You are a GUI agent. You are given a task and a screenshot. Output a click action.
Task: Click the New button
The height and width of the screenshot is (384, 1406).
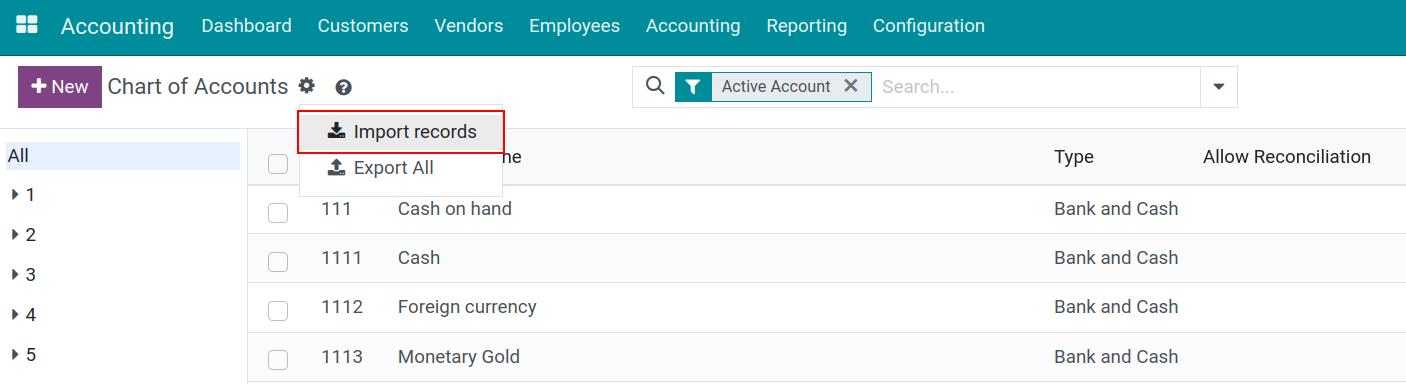click(x=60, y=87)
